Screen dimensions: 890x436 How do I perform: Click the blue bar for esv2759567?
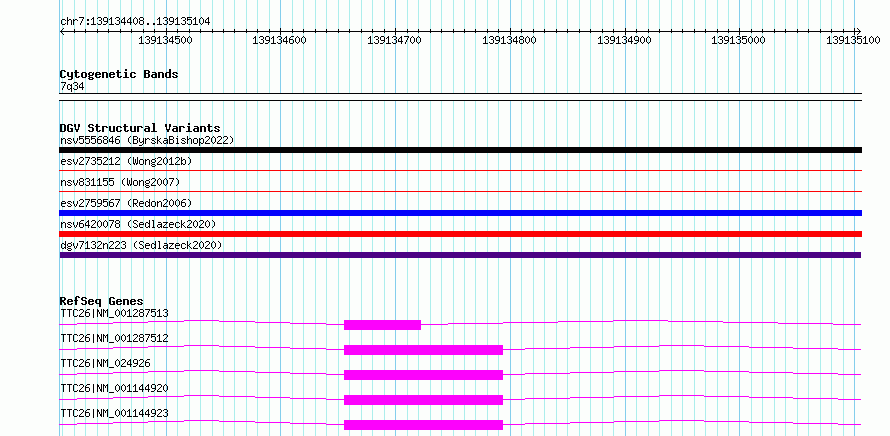[x=460, y=213]
